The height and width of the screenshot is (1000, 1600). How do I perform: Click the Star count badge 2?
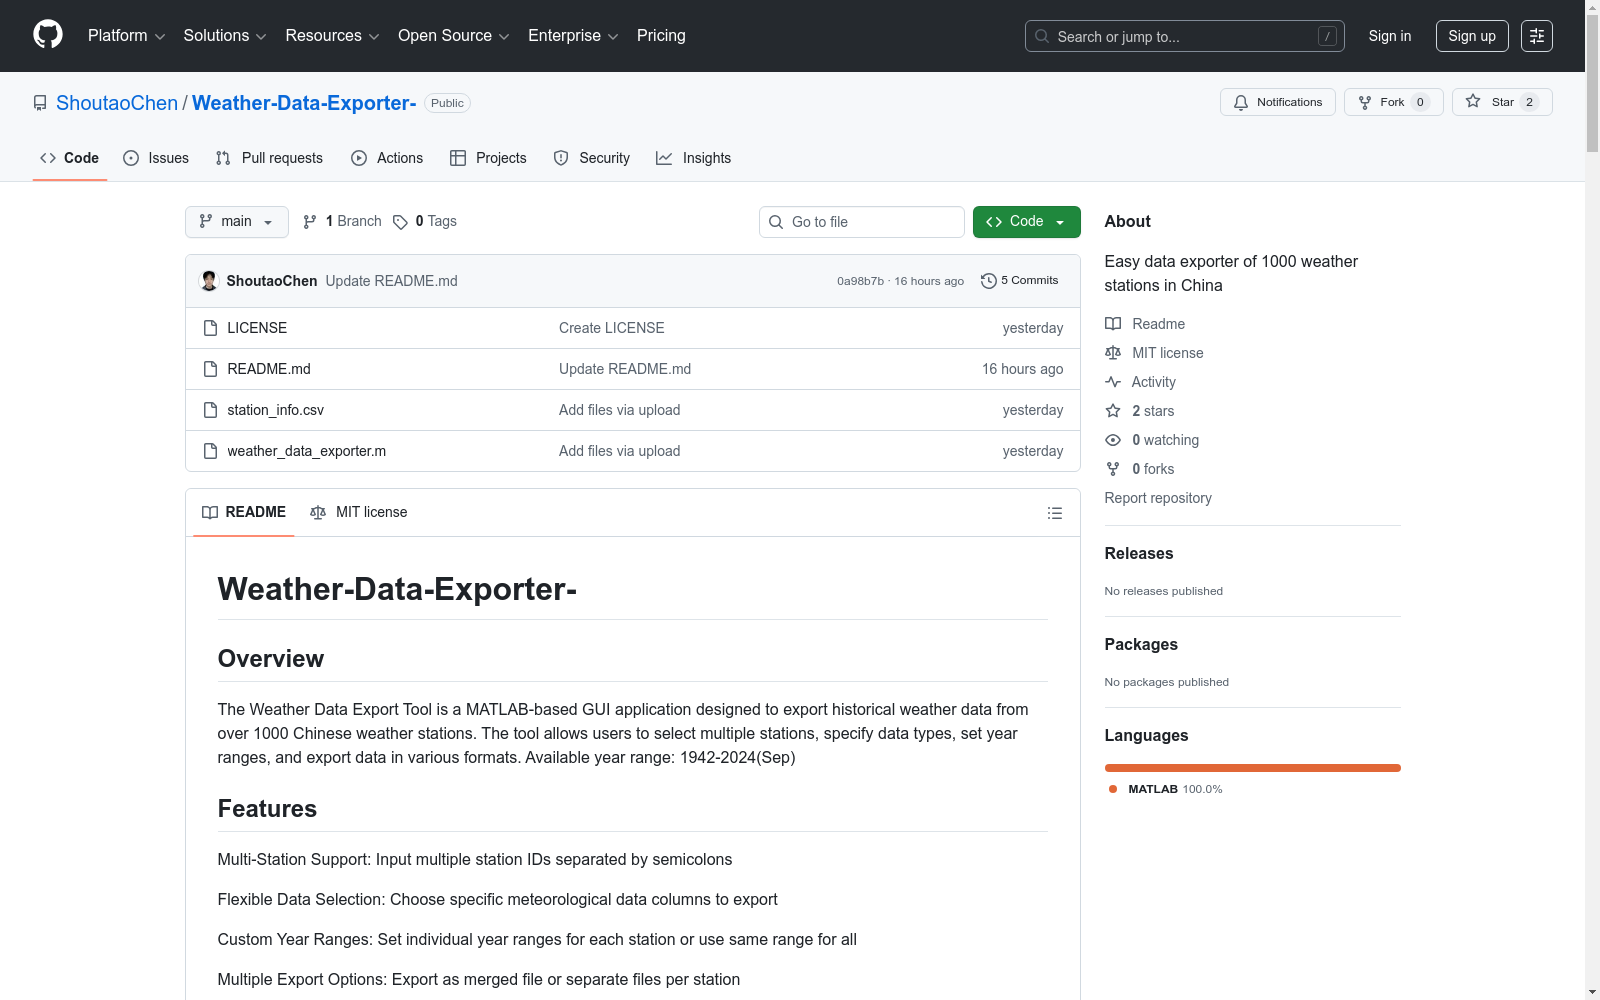[x=1529, y=102]
